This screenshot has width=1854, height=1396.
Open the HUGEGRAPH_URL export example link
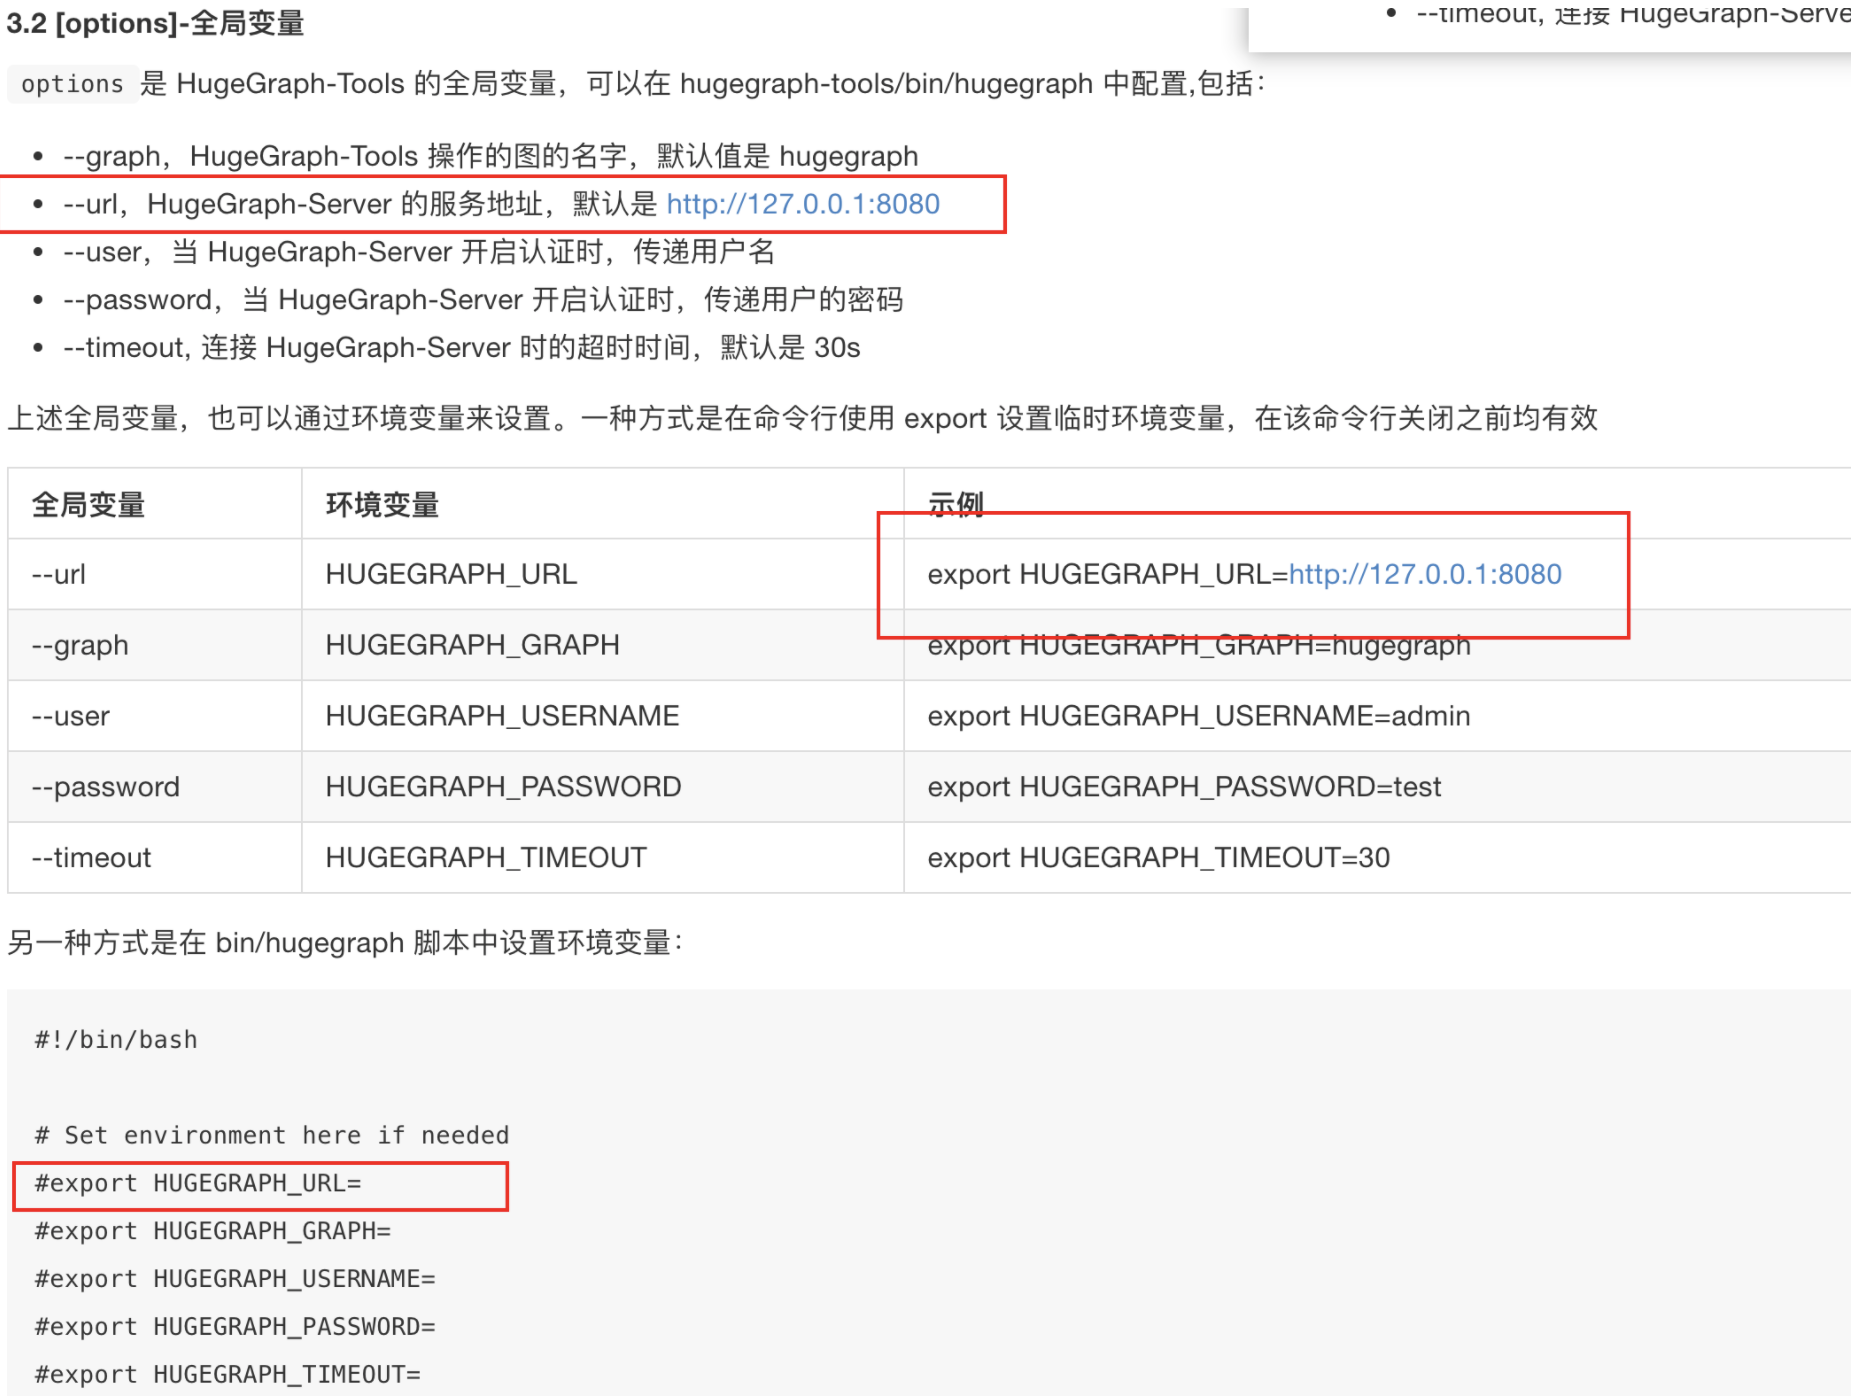point(1426,574)
